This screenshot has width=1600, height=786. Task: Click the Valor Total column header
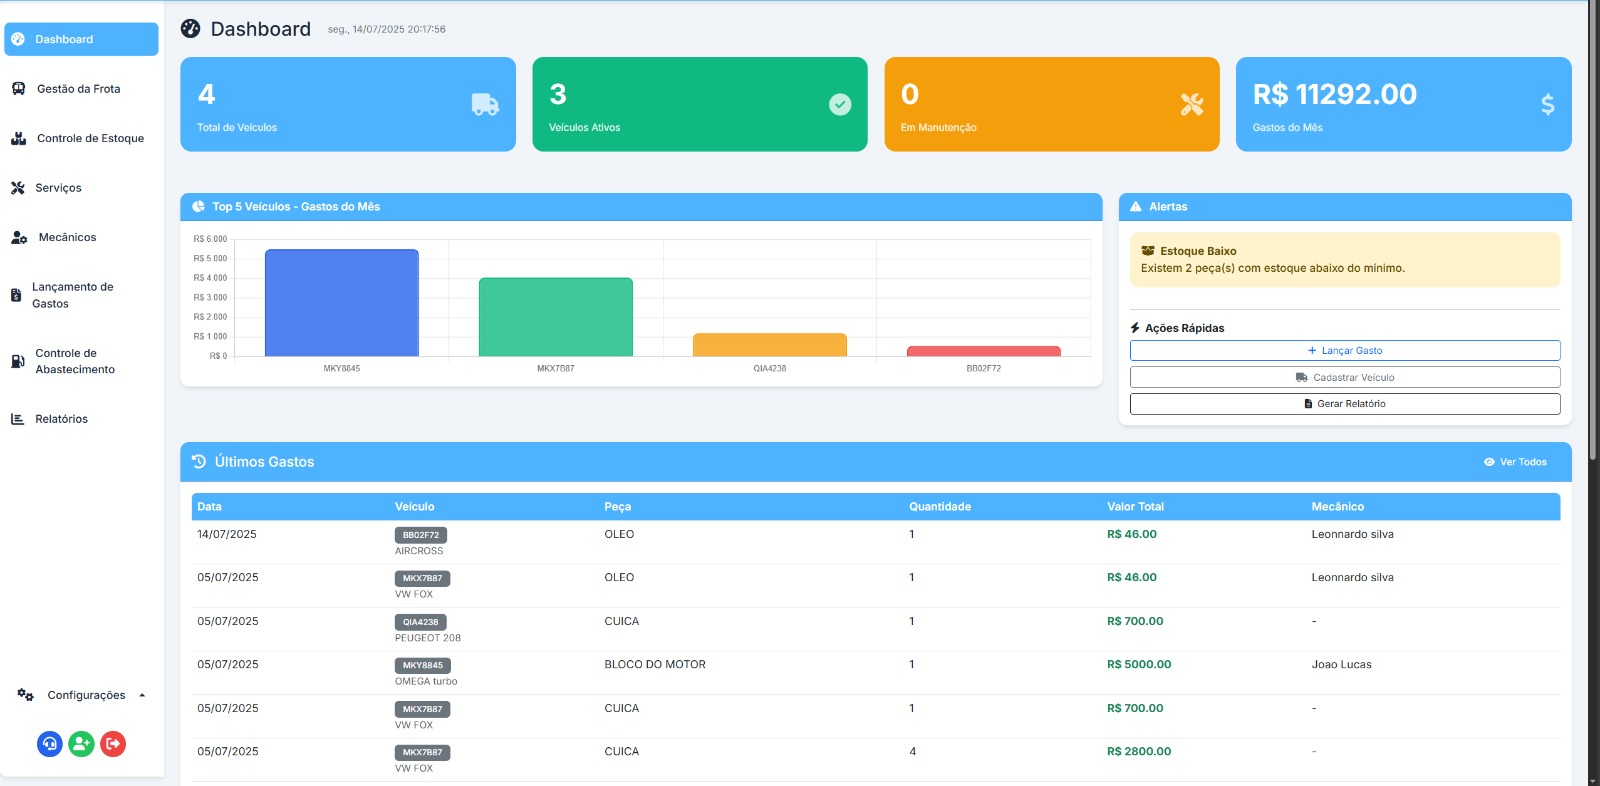pyautogui.click(x=1135, y=507)
